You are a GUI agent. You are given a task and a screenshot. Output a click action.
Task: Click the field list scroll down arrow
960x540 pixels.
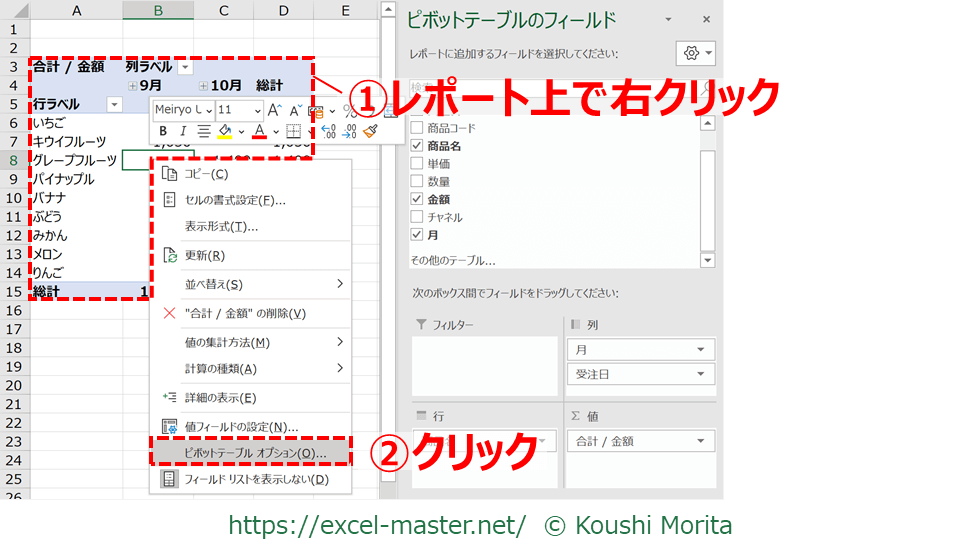(708, 260)
